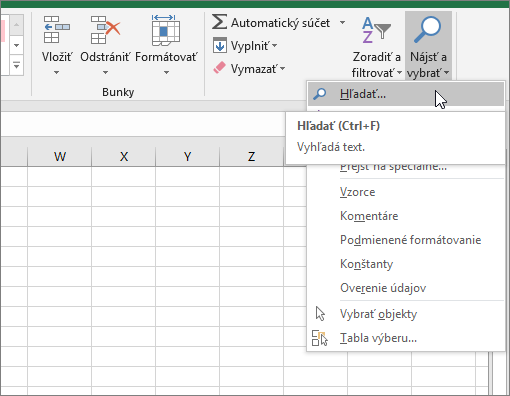Expand the Vložiť dropdown arrow
Viewport: 510px width, 396px height.
point(56,72)
